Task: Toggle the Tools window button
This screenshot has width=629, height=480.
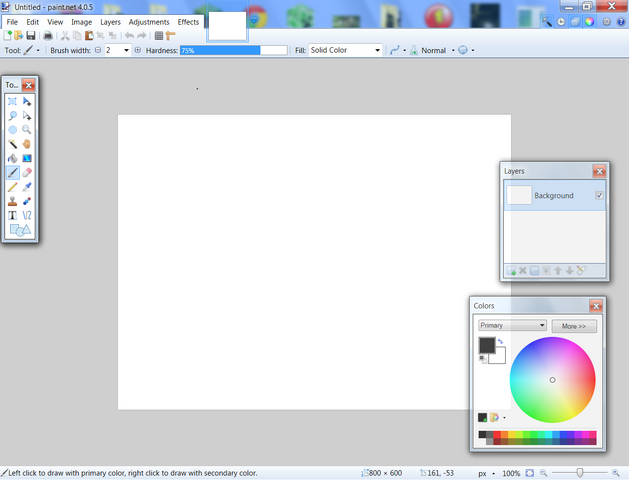Action: [546, 22]
